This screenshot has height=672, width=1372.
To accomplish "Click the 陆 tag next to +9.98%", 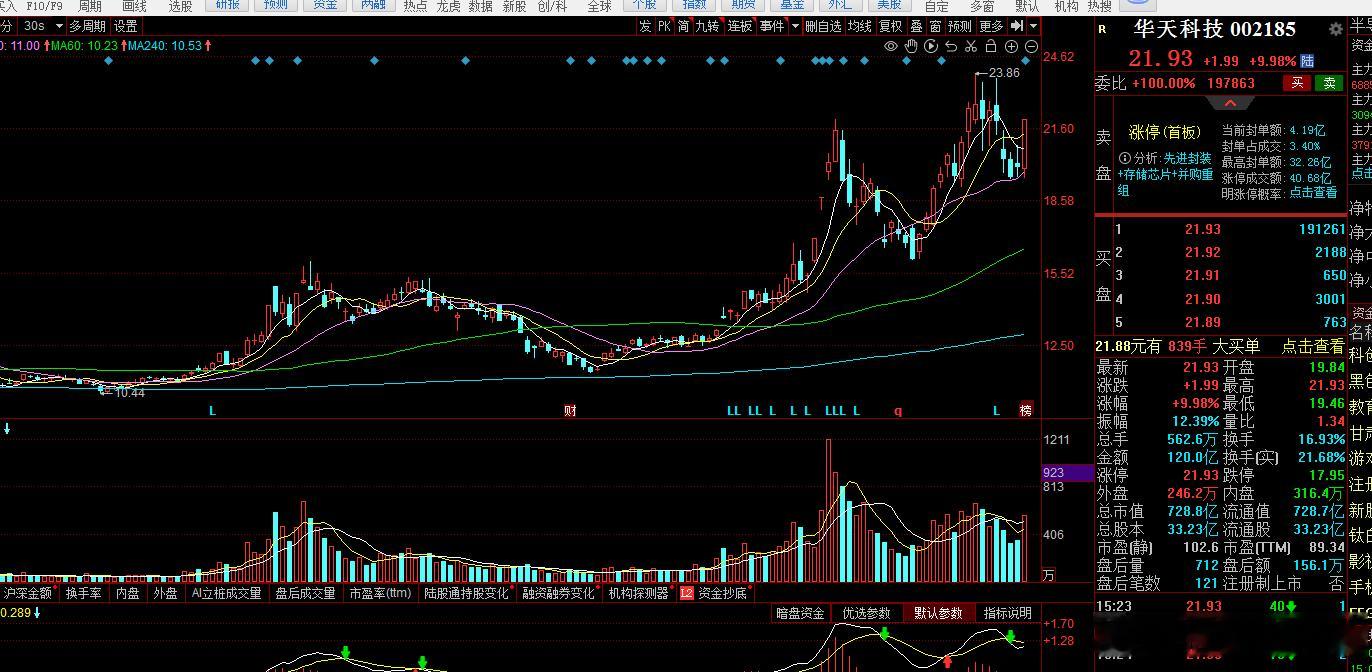I will (1307, 61).
